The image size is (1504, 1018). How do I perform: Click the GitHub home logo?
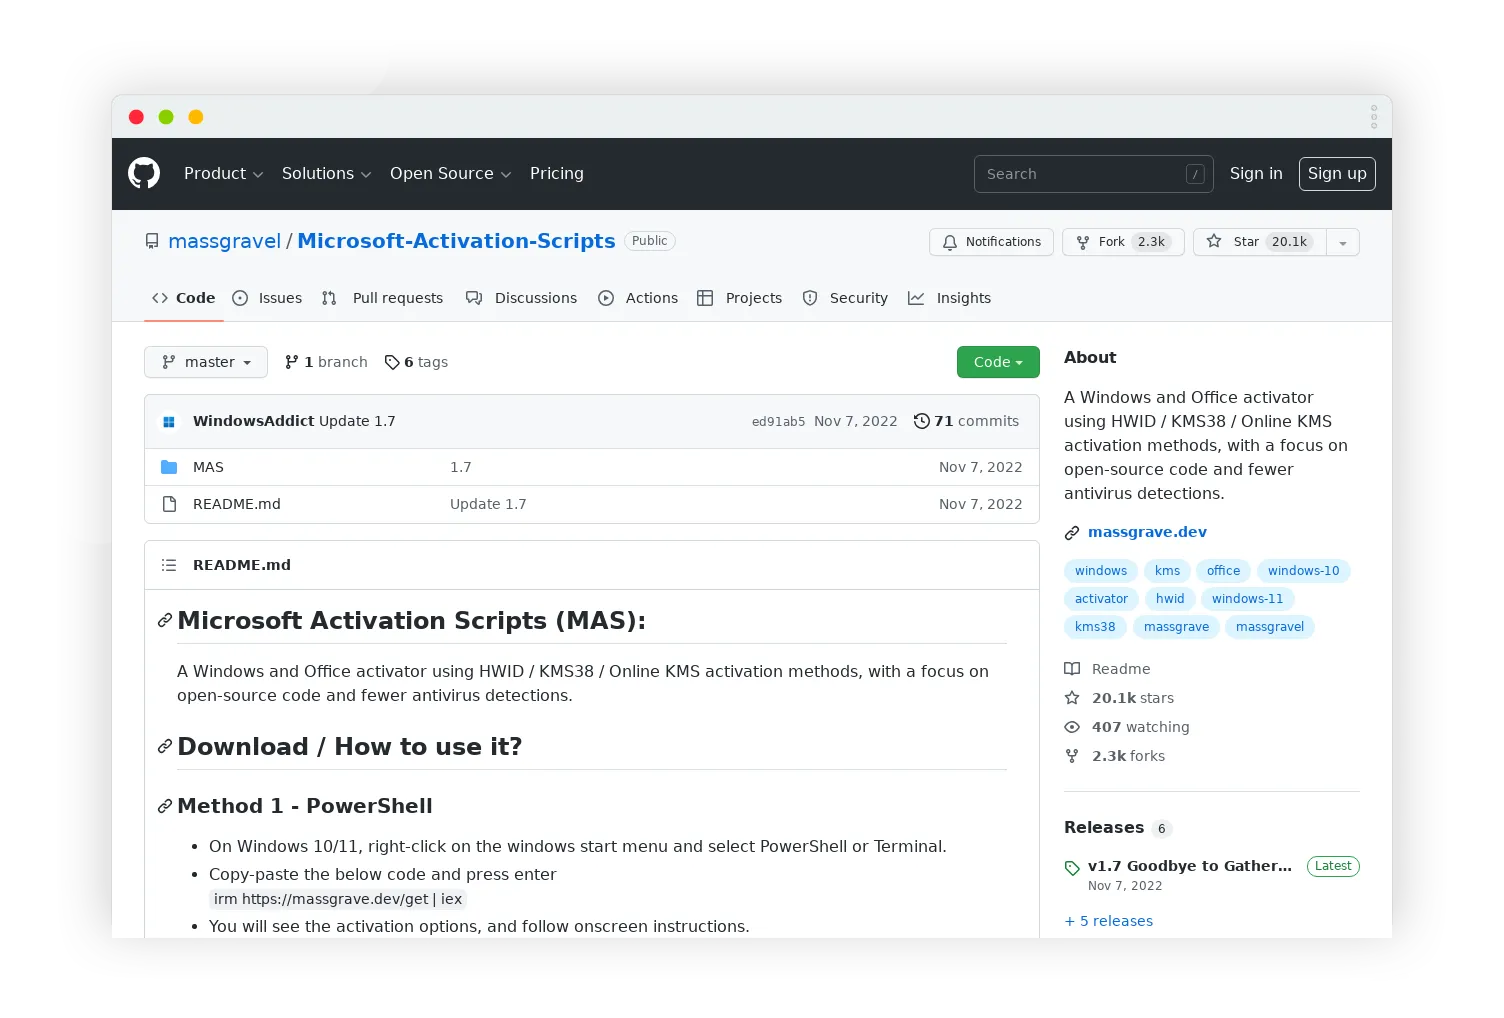(x=144, y=173)
